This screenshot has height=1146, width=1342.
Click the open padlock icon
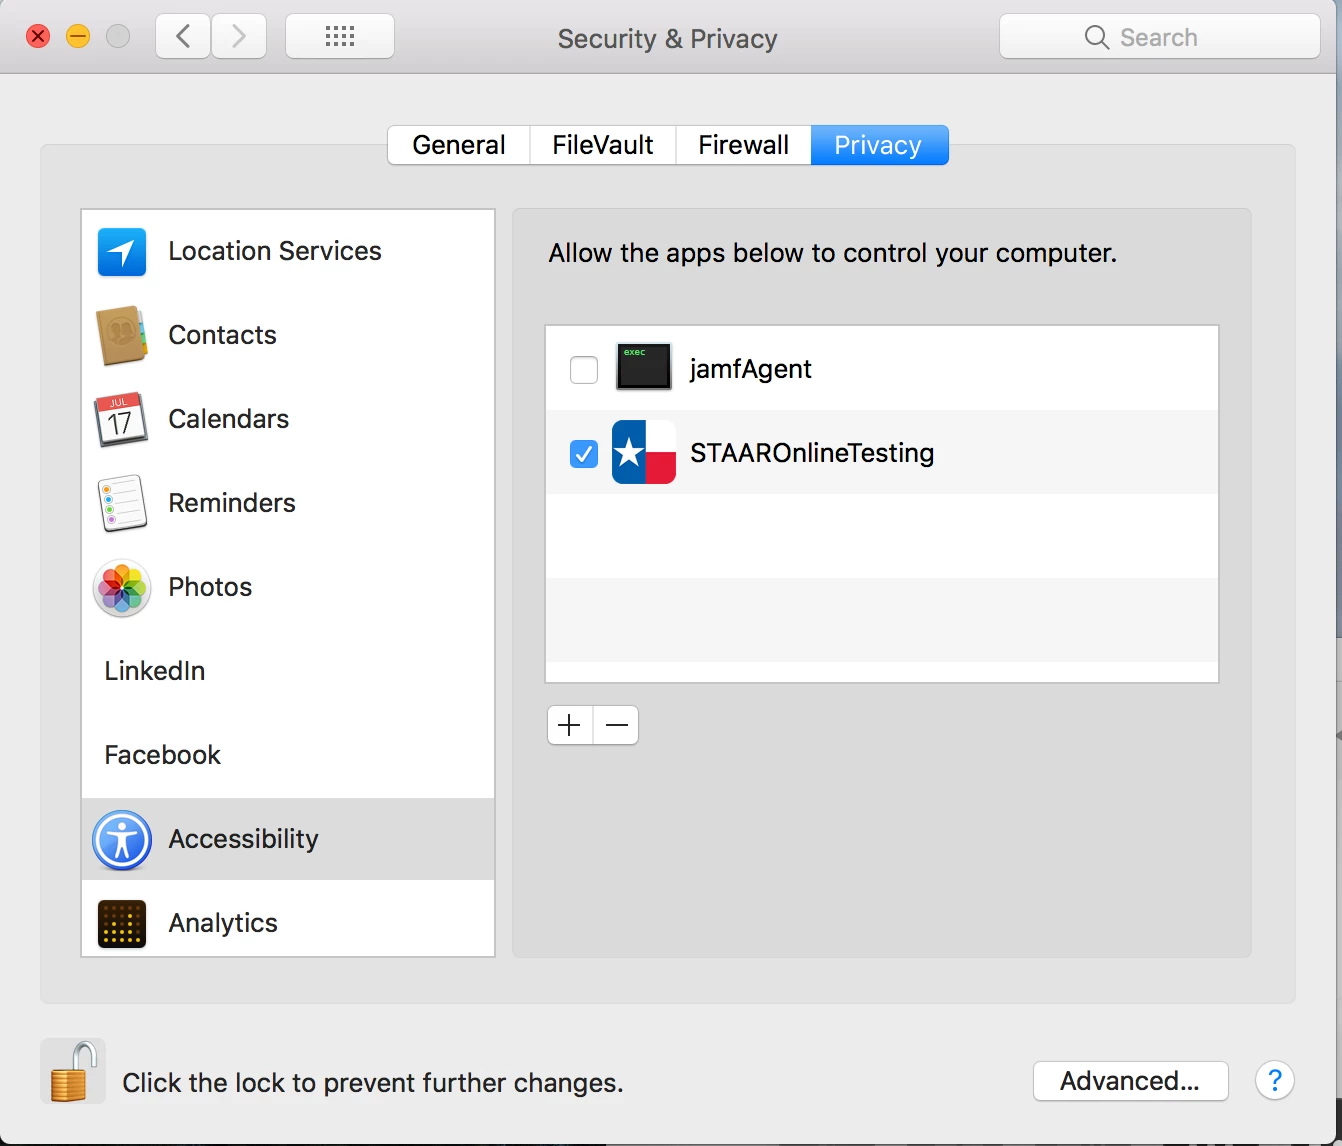73,1072
